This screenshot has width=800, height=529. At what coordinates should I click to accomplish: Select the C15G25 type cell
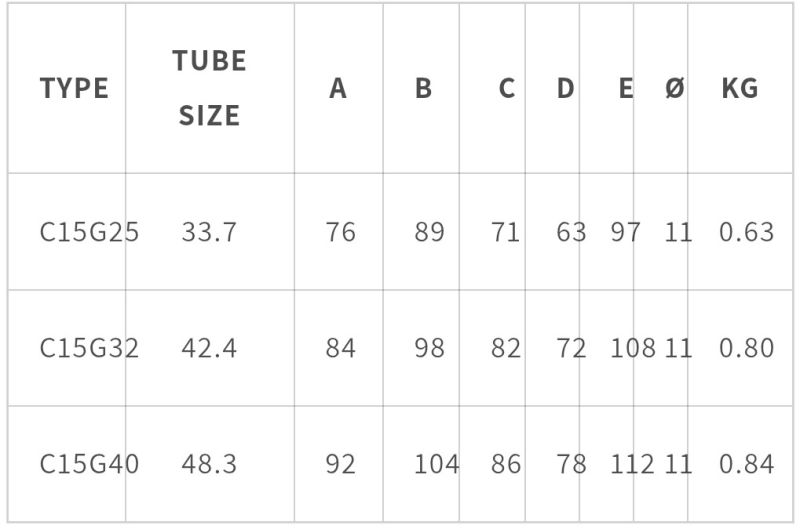(89, 233)
